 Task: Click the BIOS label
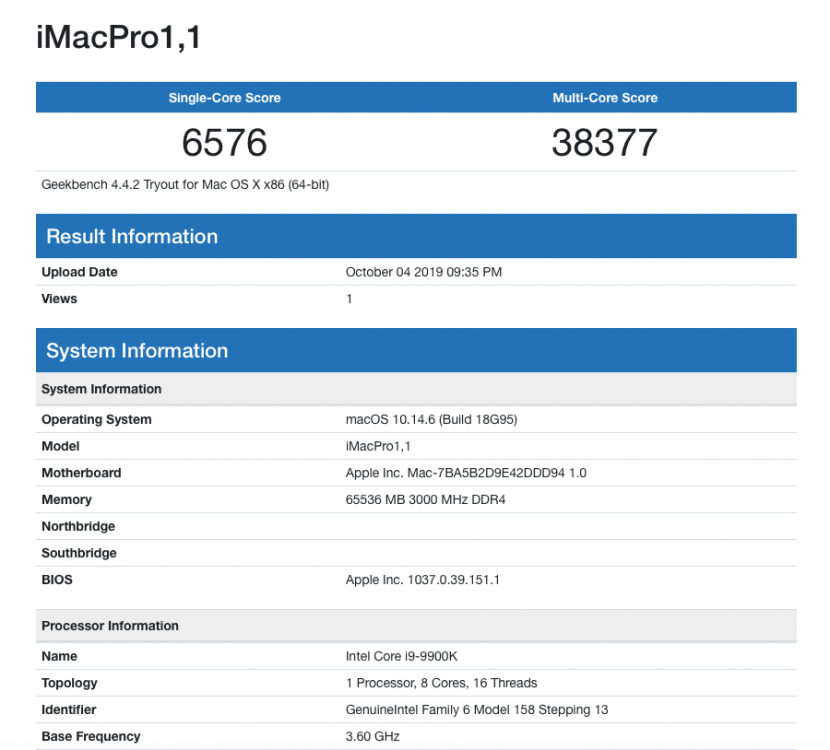coord(57,580)
